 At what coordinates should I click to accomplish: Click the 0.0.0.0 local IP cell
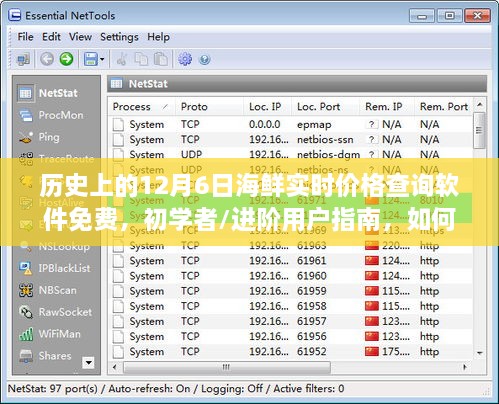[x=265, y=125]
